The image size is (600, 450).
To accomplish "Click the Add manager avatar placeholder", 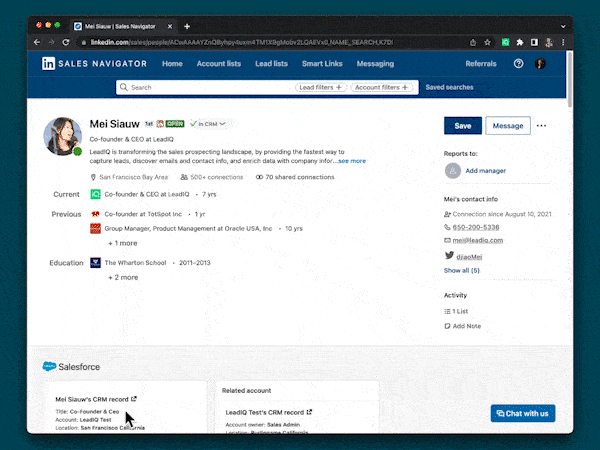I will [x=453, y=171].
